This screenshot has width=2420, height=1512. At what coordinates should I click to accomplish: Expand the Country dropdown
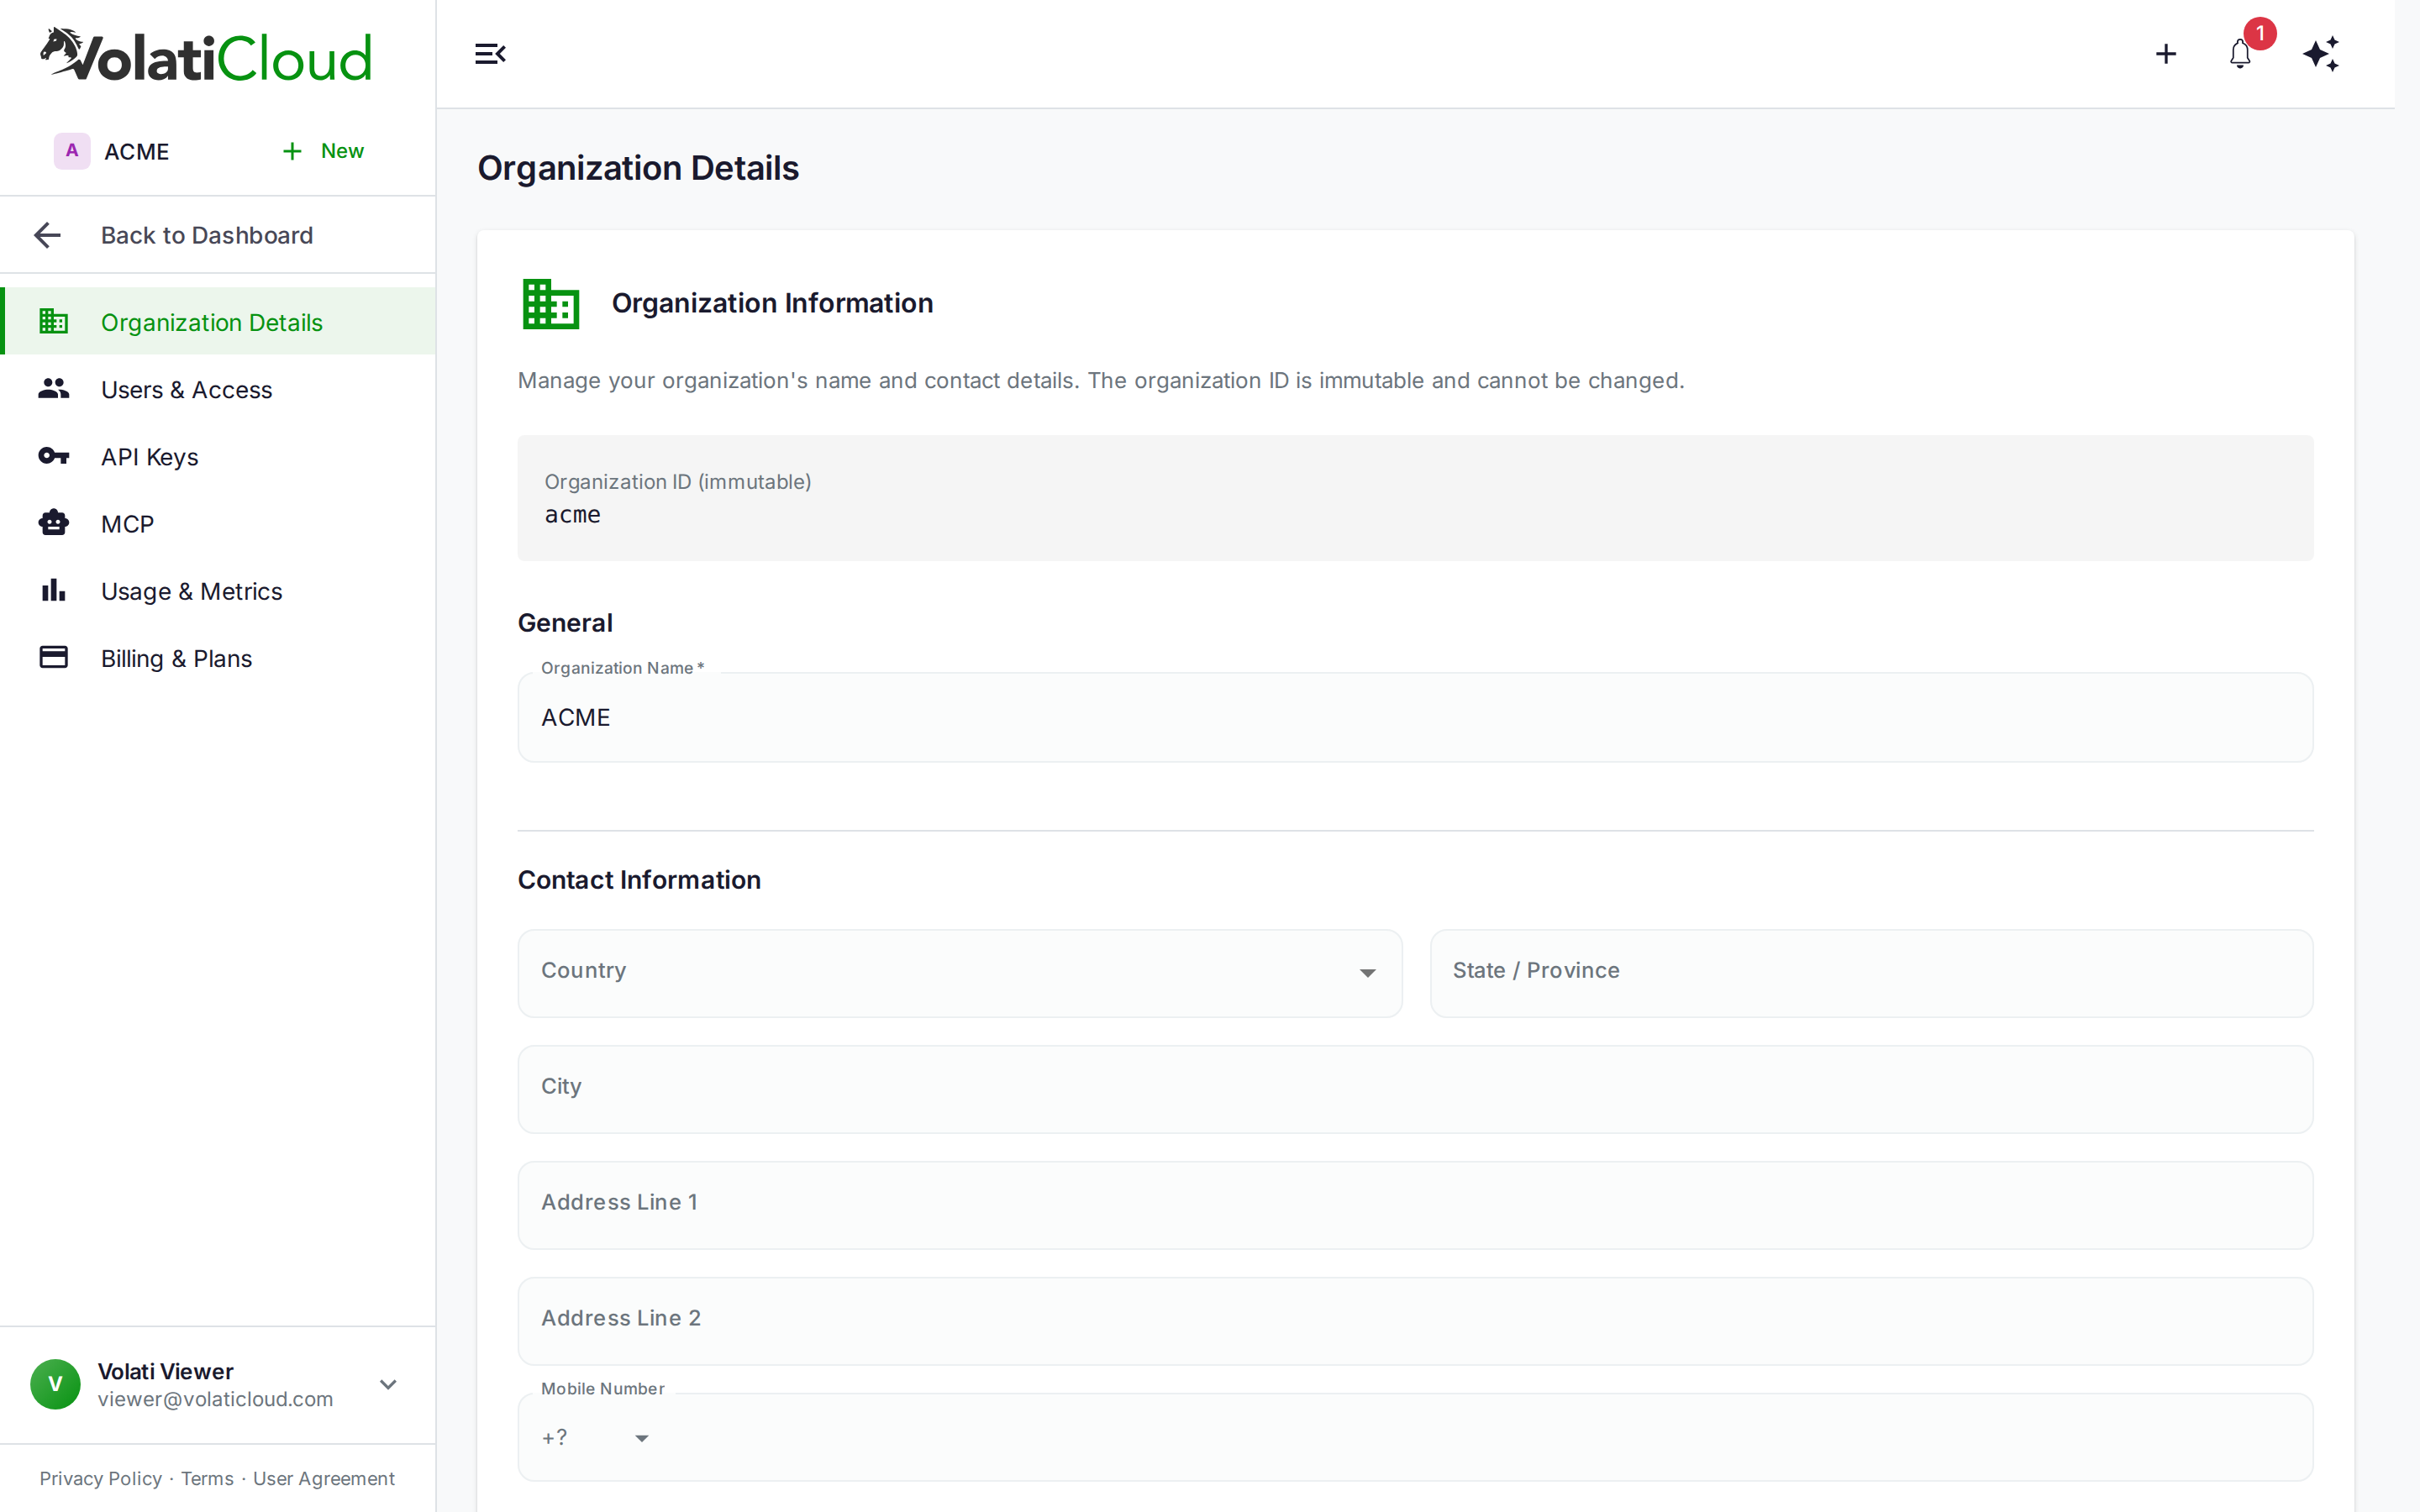[959, 973]
